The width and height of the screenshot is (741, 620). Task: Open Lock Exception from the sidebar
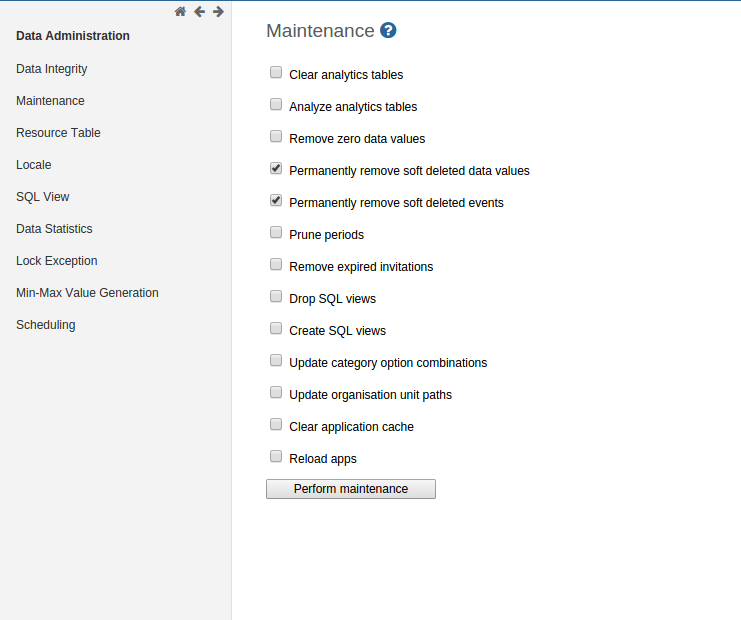[57, 261]
